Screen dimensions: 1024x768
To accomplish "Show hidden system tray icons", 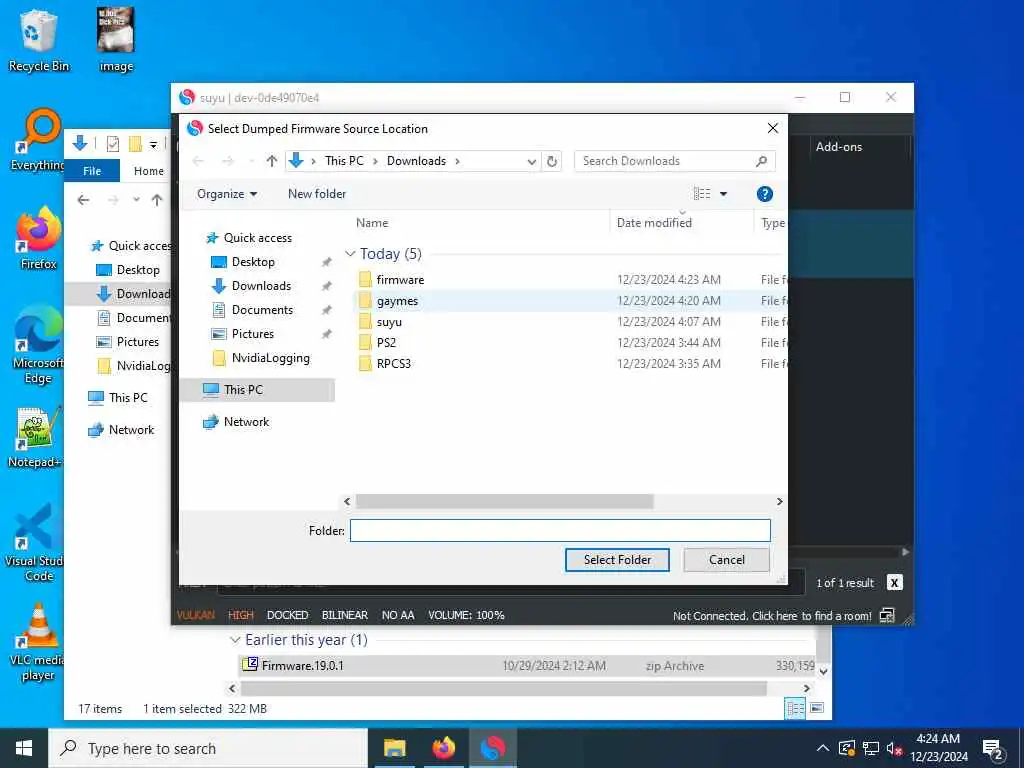I will tap(823, 748).
